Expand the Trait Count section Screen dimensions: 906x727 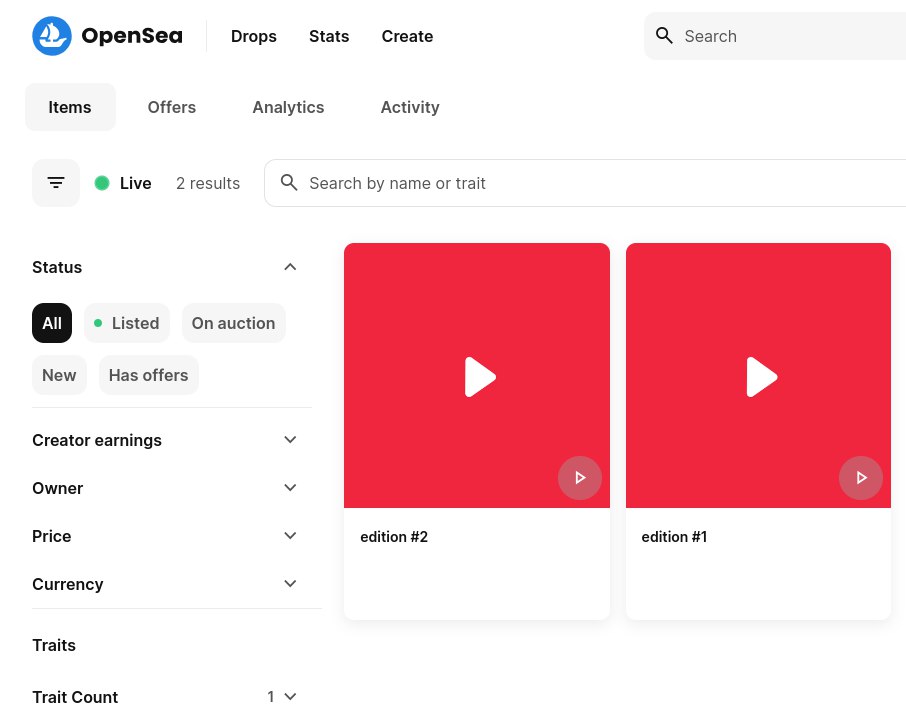tap(290, 697)
